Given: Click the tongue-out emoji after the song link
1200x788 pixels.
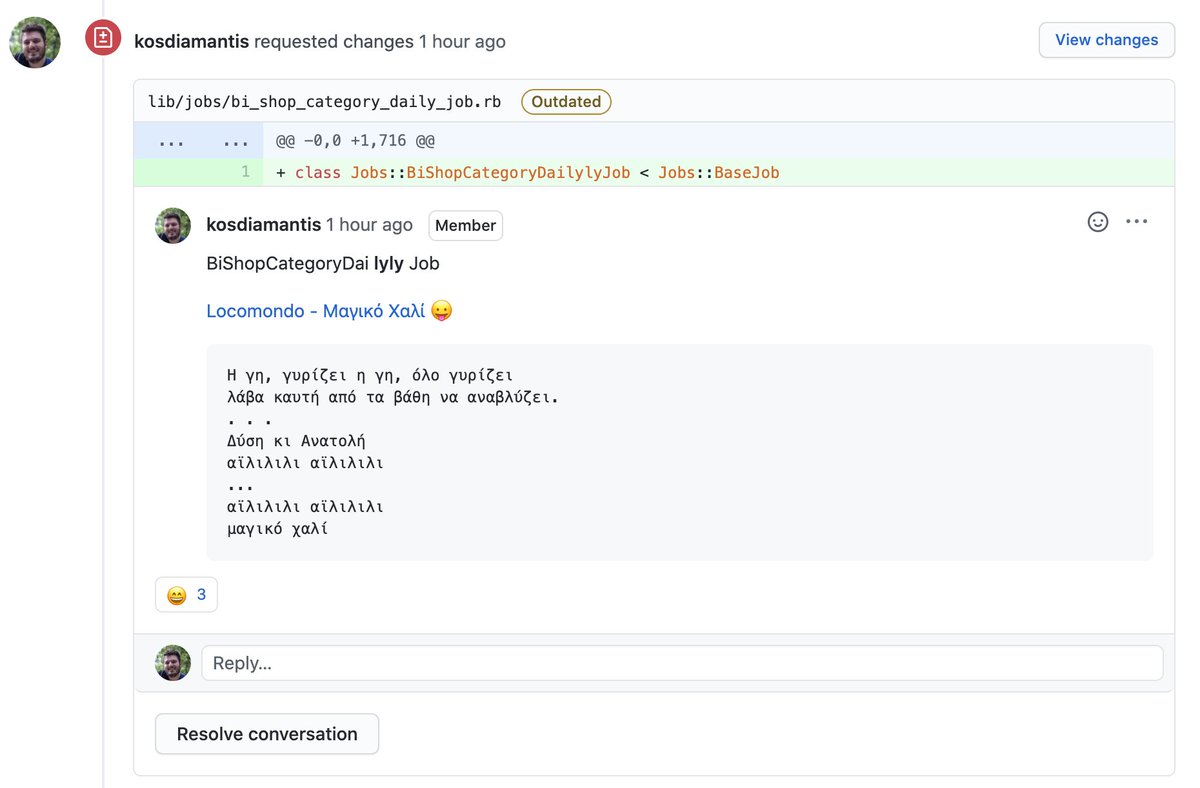Looking at the screenshot, I should pyautogui.click(x=442, y=311).
